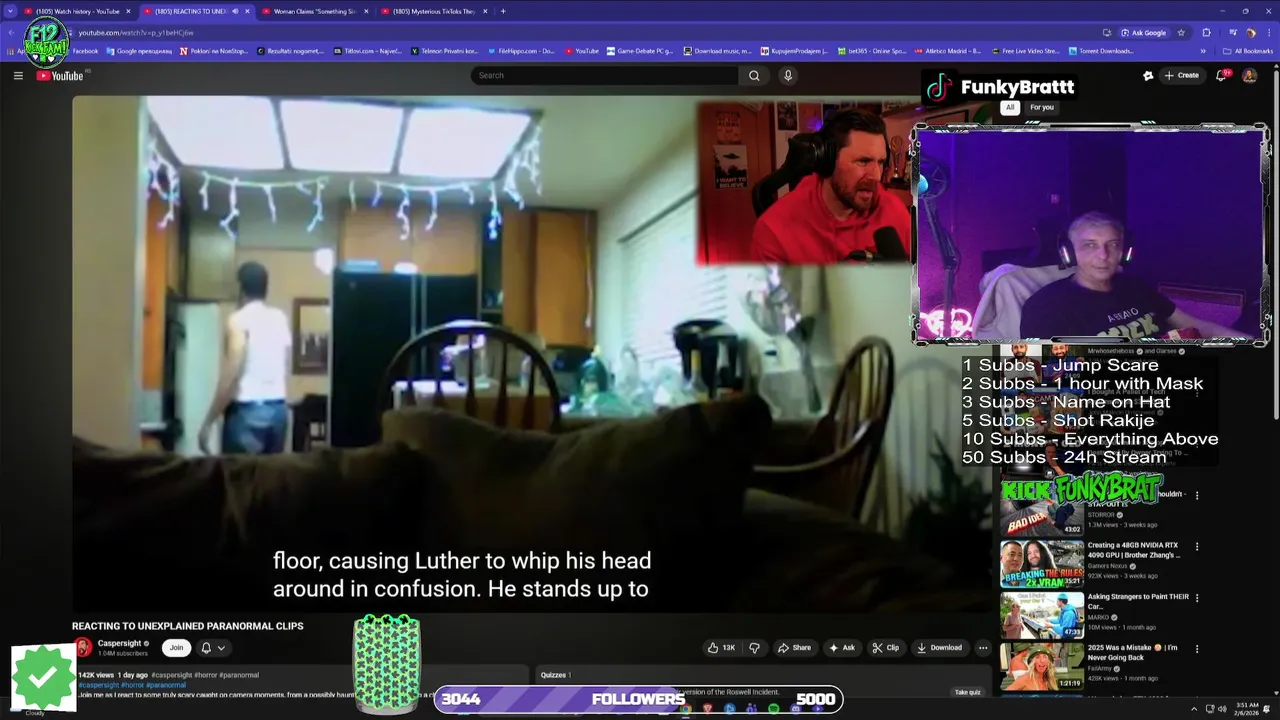Show hidden icons in system tray
The height and width of the screenshot is (720, 1280).
point(1194,709)
